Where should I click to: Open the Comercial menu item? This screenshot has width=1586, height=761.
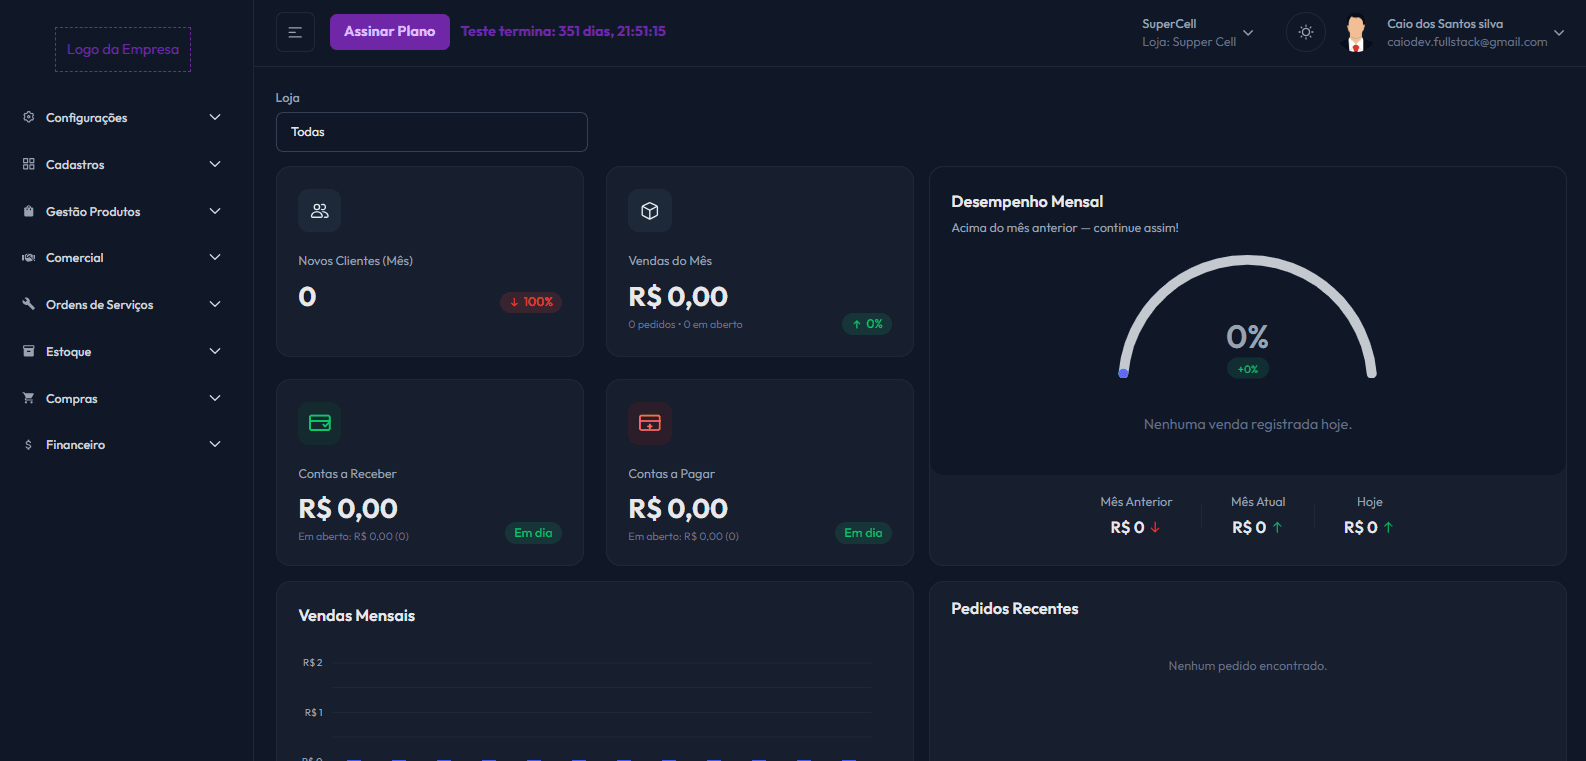(x=74, y=258)
